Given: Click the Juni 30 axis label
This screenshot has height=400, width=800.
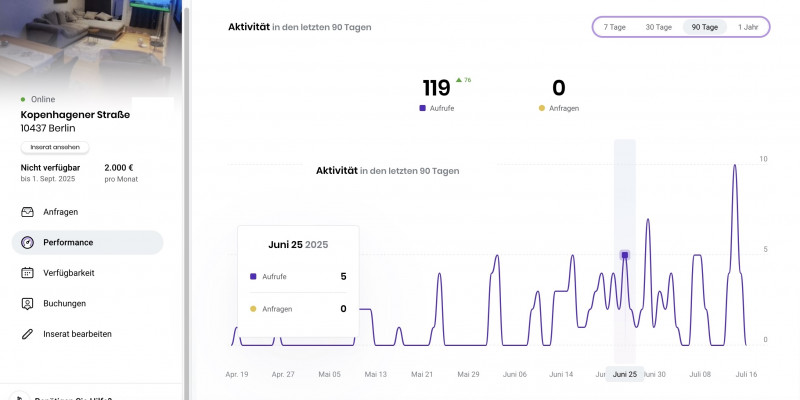Looking at the screenshot, I should click(x=655, y=374).
